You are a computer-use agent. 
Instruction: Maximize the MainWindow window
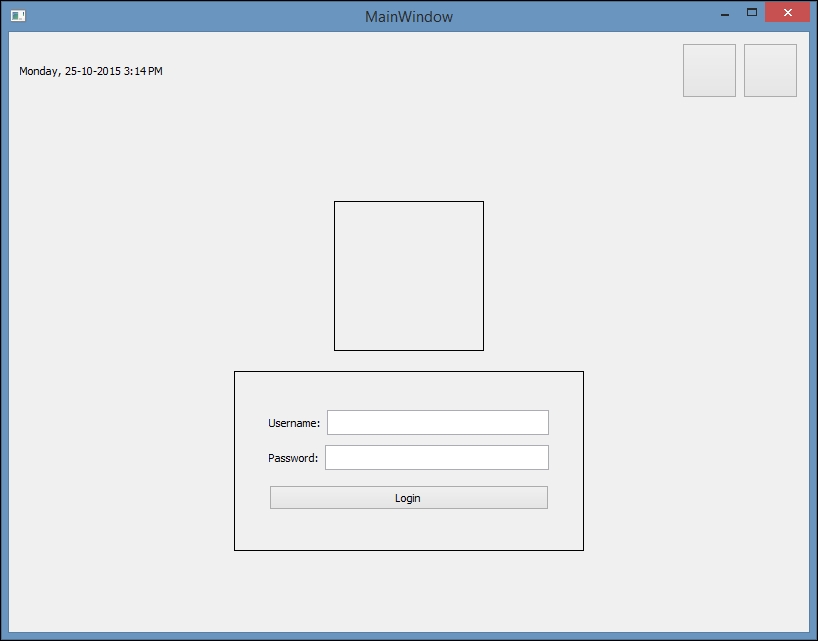pyautogui.click(x=752, y=13)
